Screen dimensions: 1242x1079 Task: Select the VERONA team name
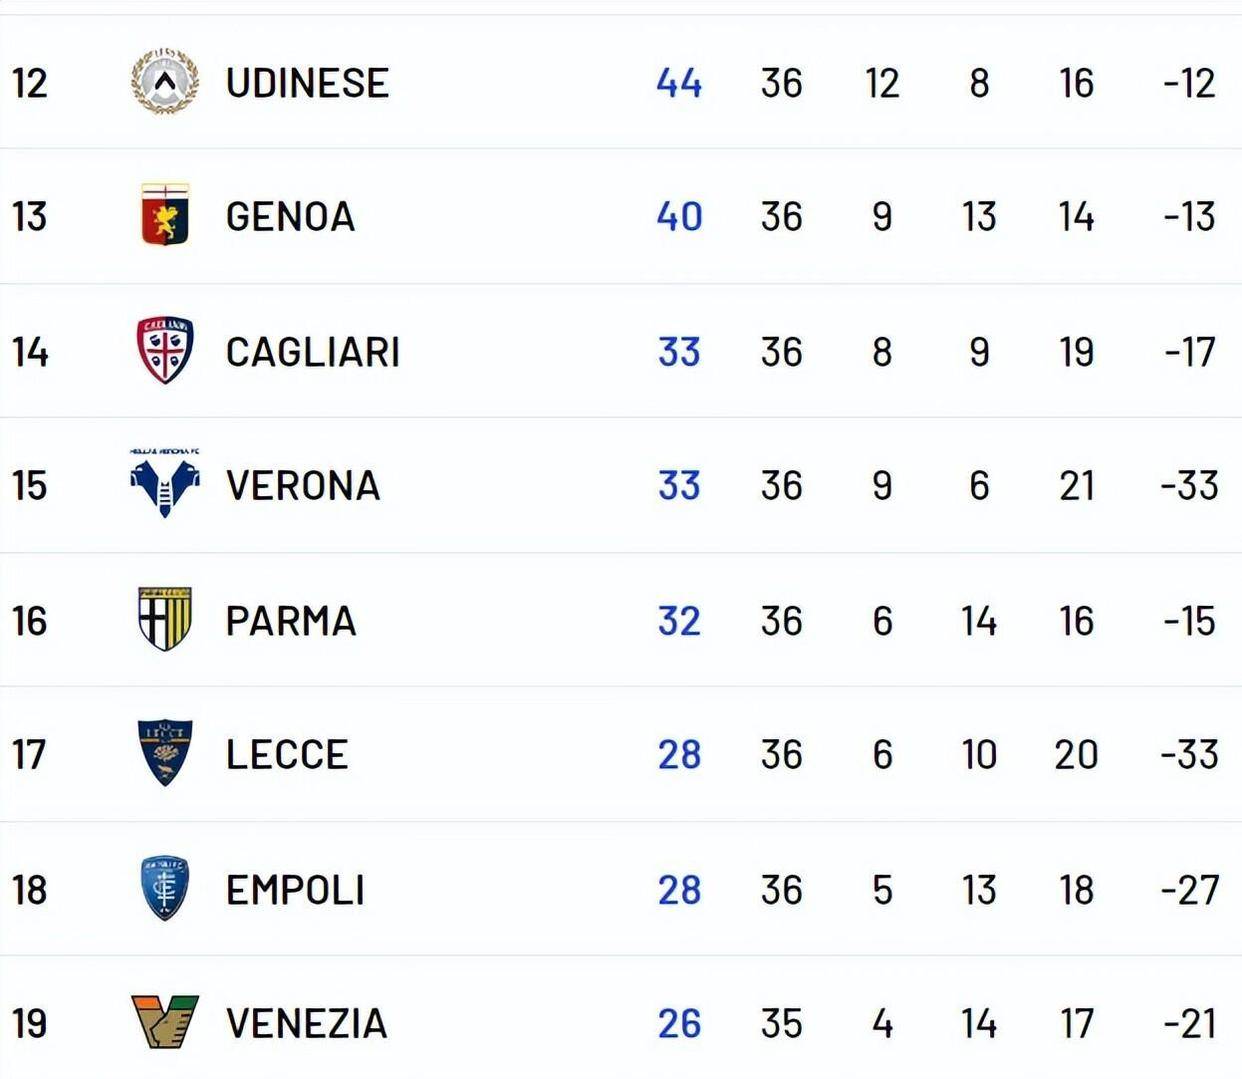(303, 486)
